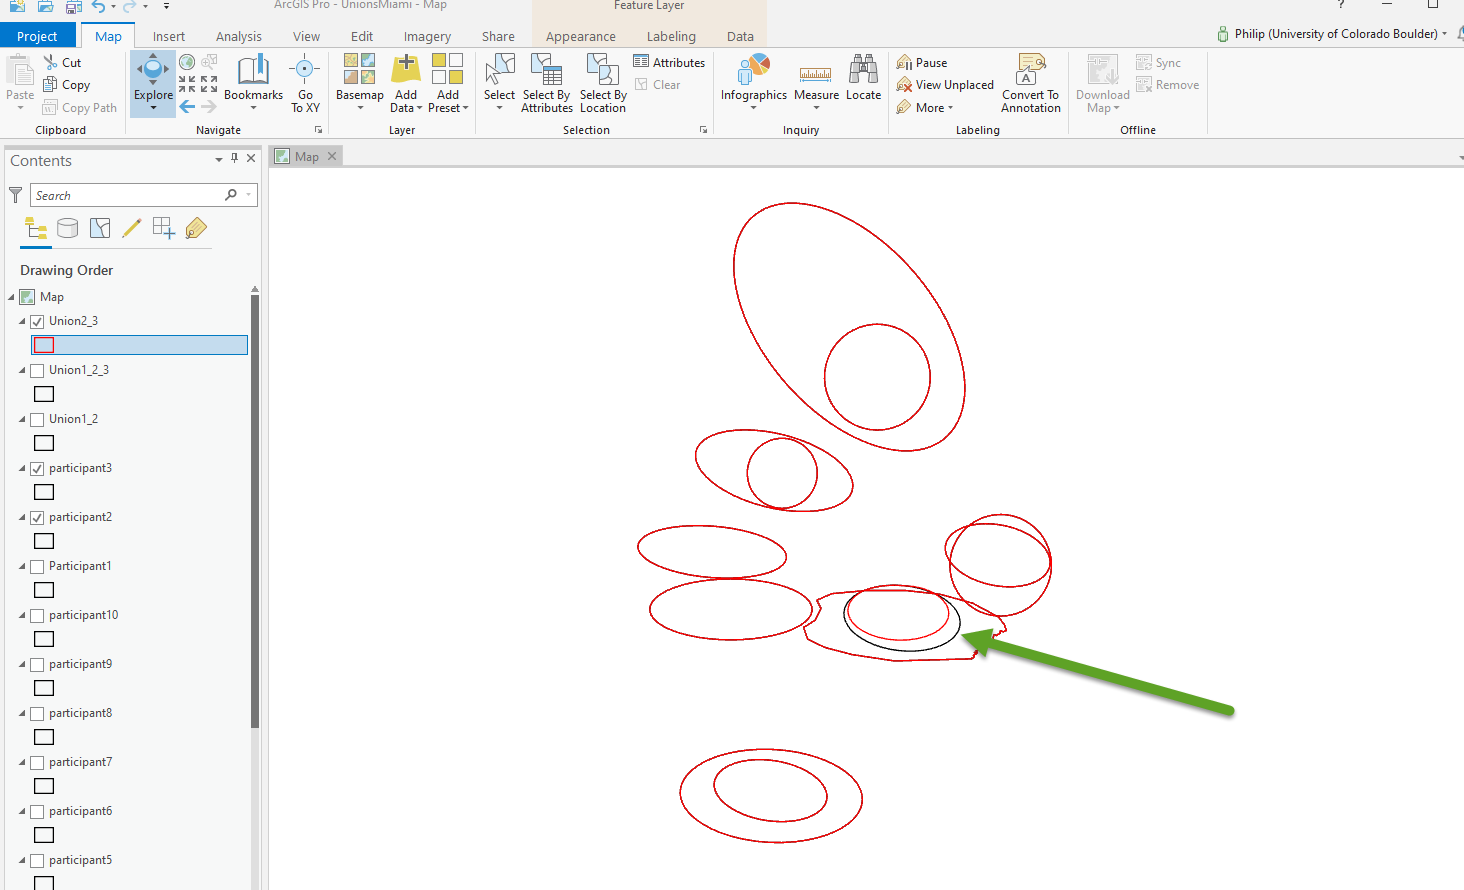Activate the Measure tool
The image size is (1464, 890).
(816, 82)
